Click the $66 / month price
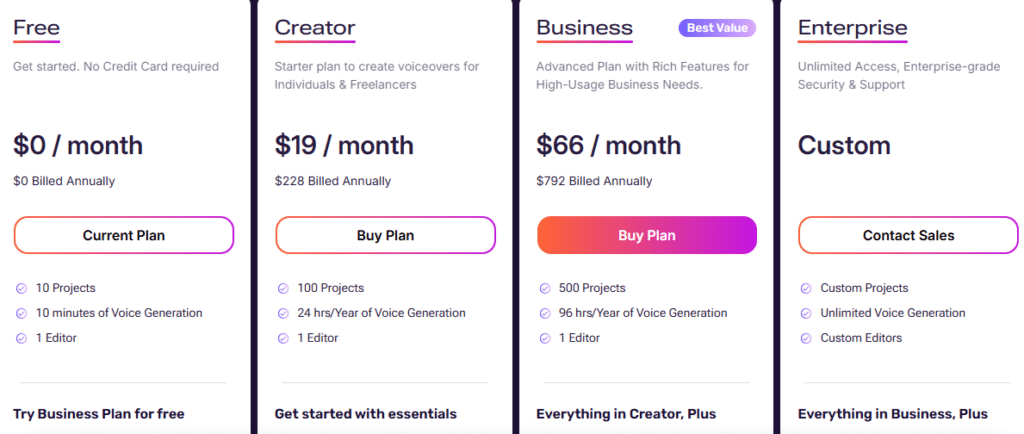The image size is (1024, 434). [608, 146]
